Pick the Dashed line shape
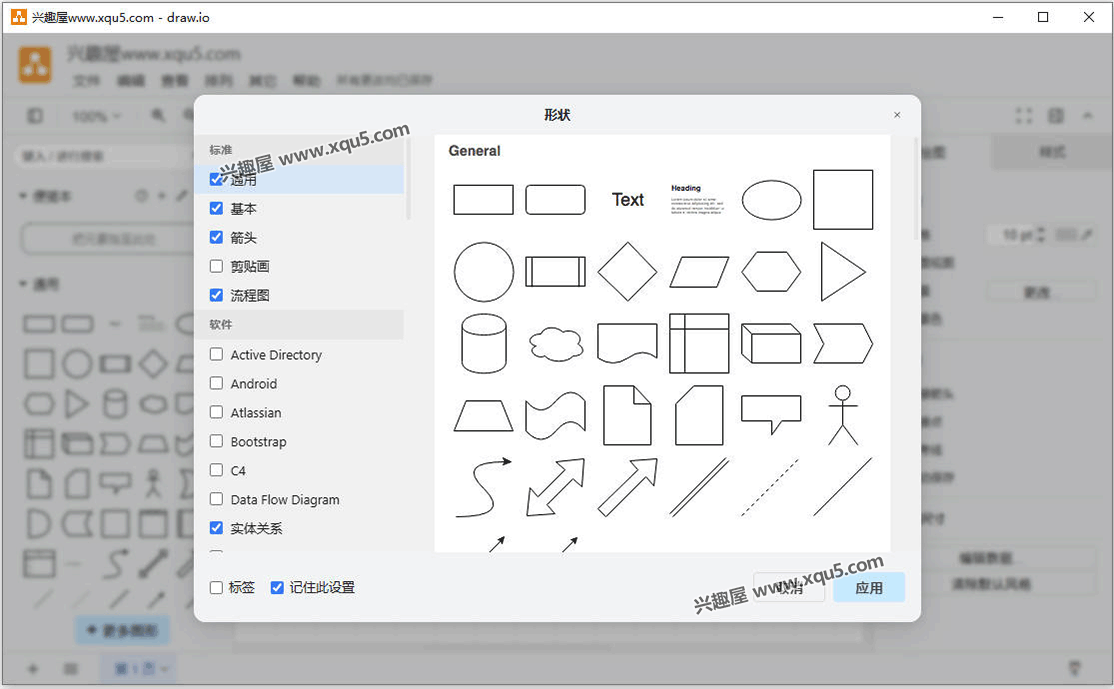This screenshot has width=1114, height=689. 772,488
